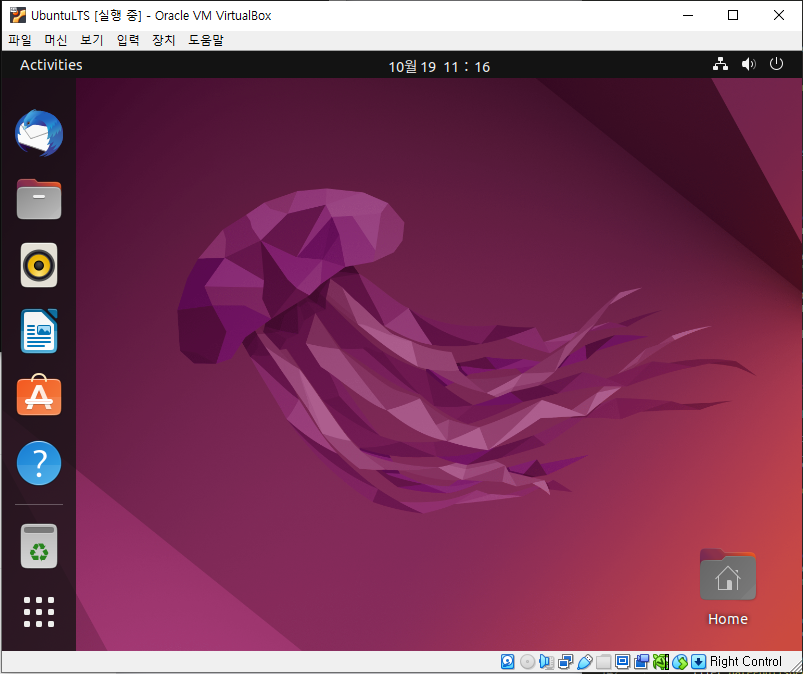
Task: Click the recording status icon
Action: click(642, 662)
